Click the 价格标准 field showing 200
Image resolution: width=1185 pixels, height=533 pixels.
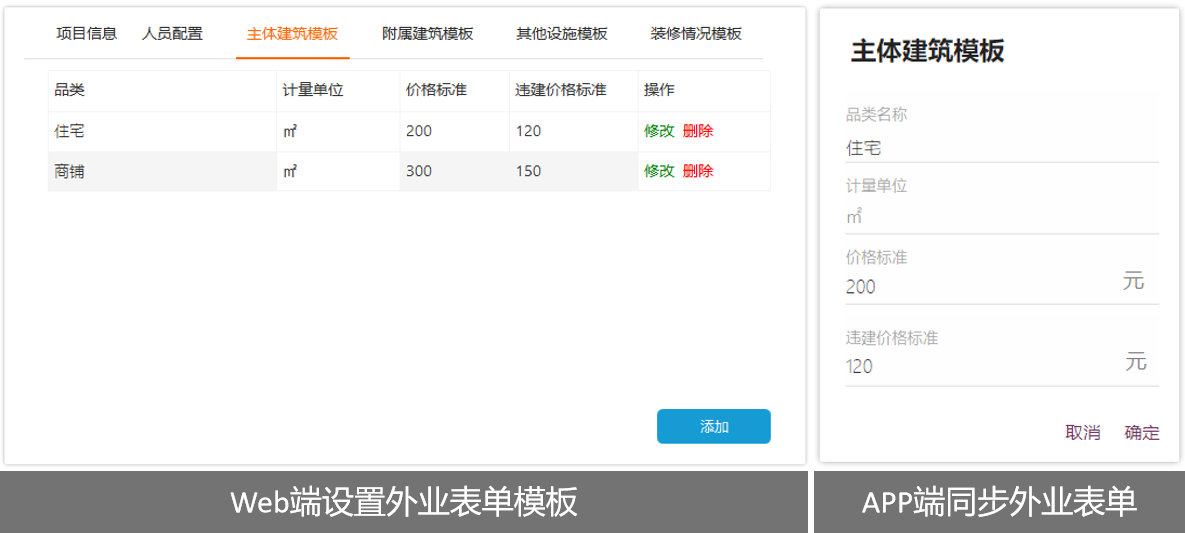980,287
